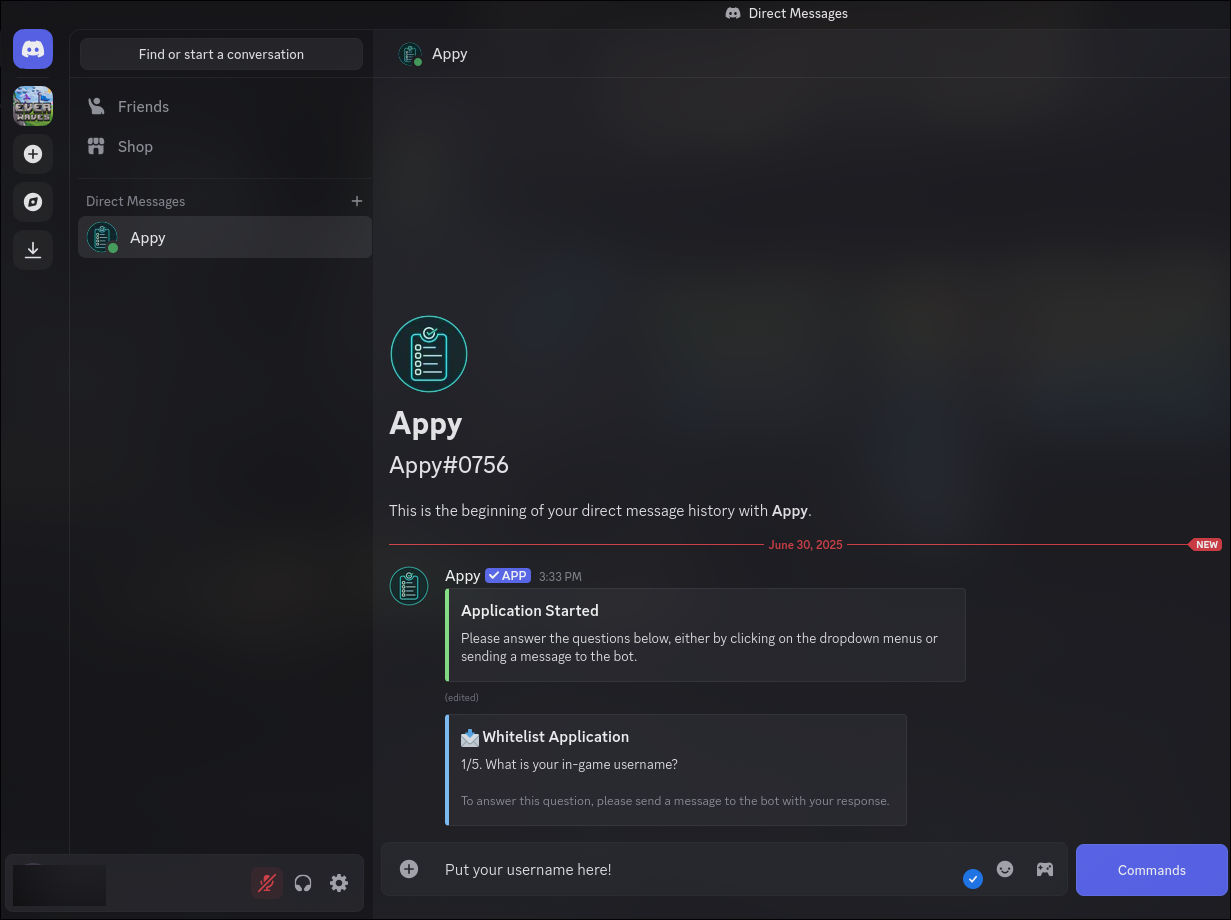Click the Direct Messages section header
The width and height of the screenshot is (1231, 920).
136,201
